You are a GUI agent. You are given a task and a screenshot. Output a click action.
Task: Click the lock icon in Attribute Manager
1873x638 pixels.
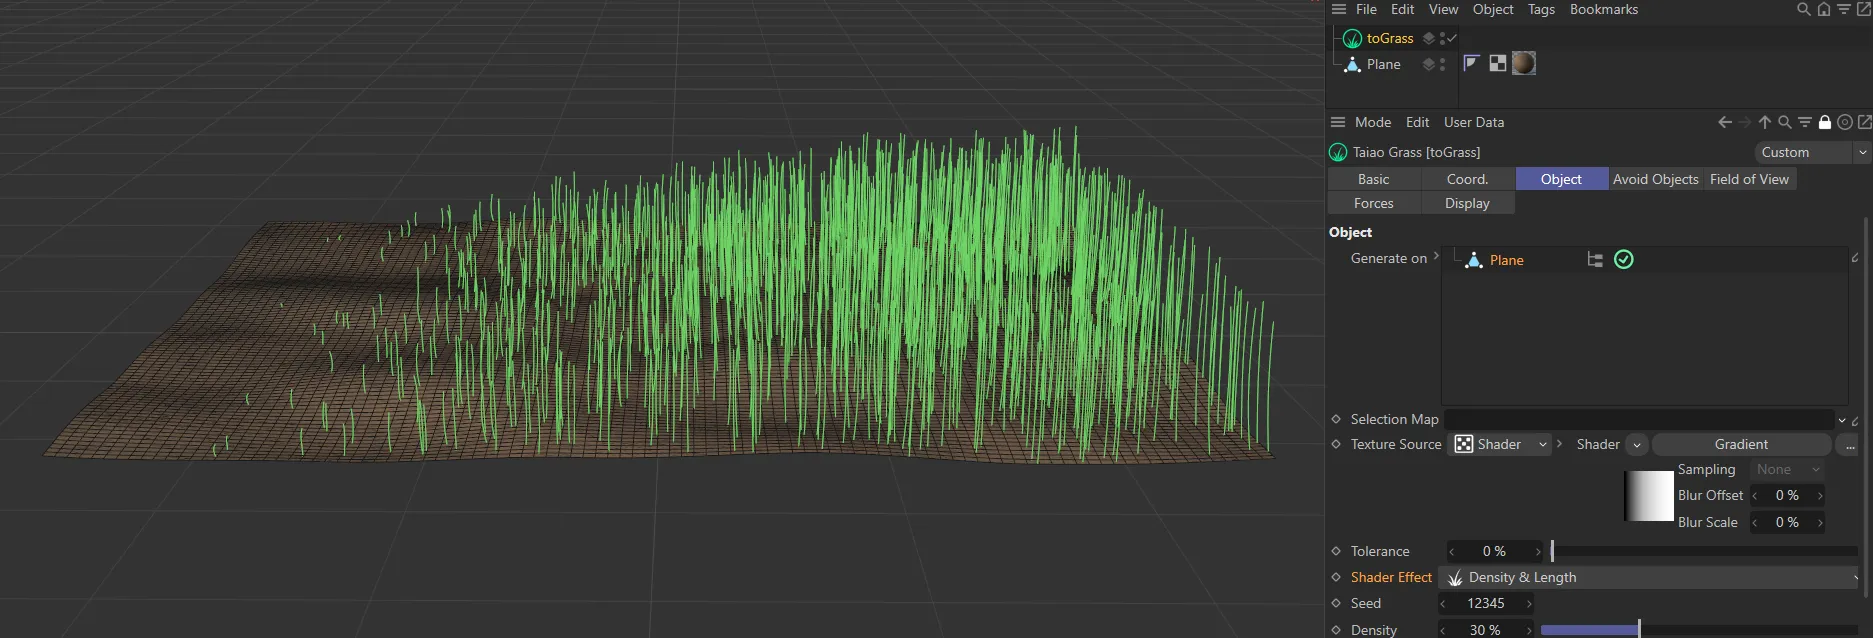click(x=1824, y=122)
